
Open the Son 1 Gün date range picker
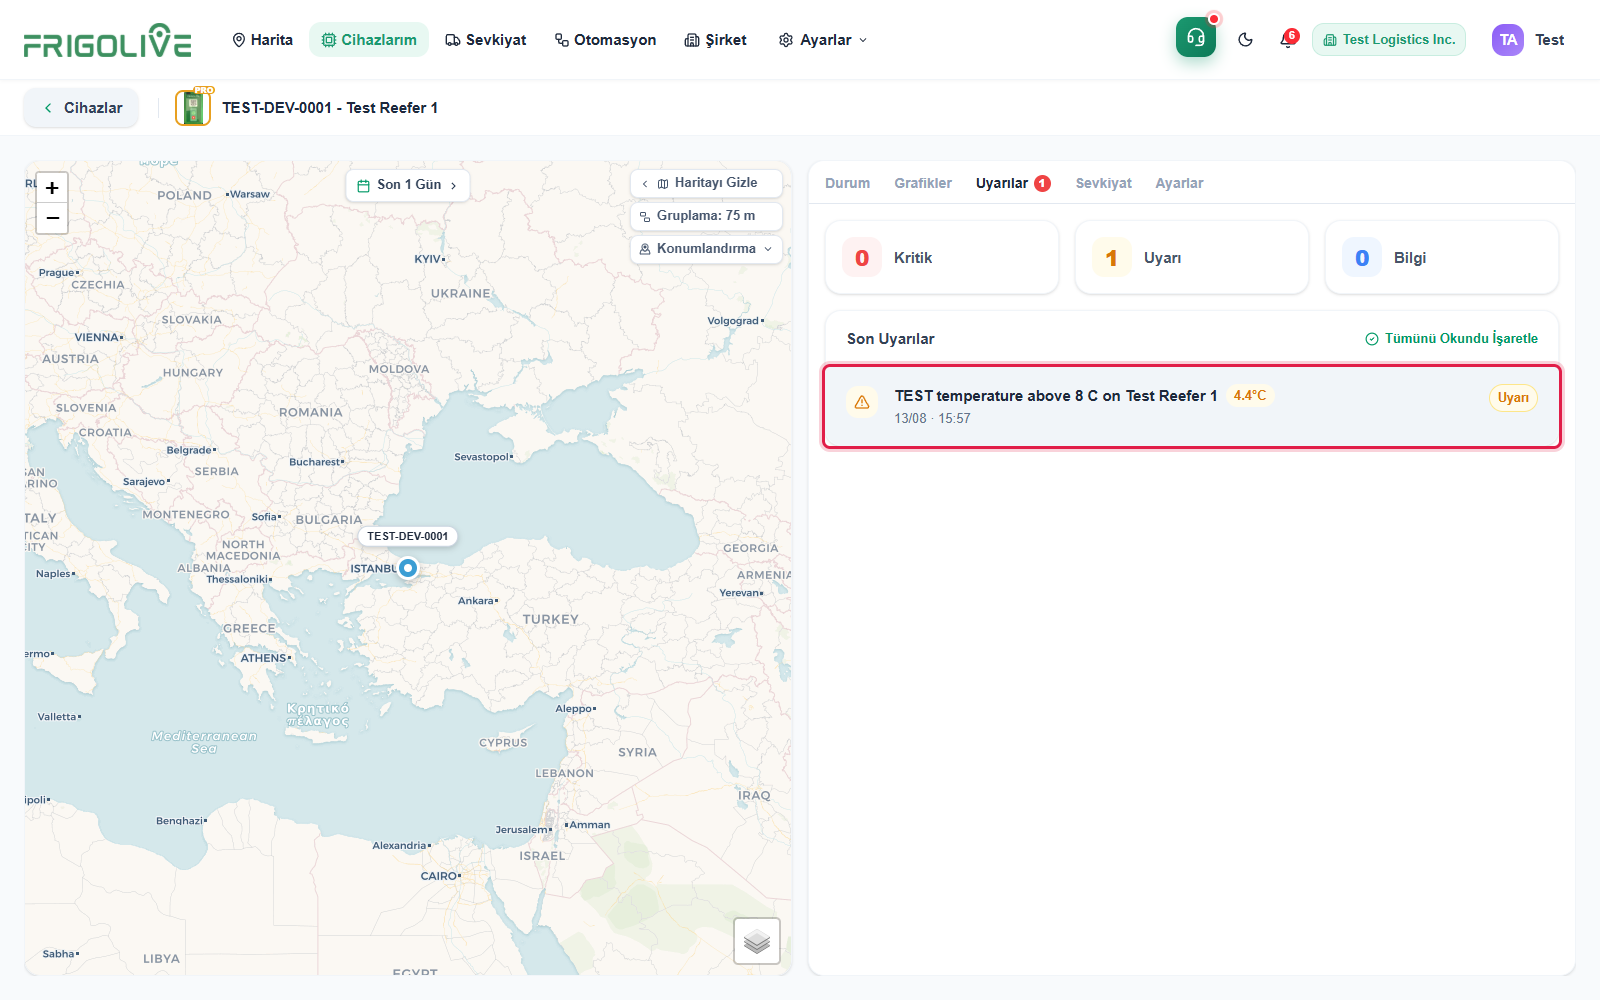coord(408,185)
